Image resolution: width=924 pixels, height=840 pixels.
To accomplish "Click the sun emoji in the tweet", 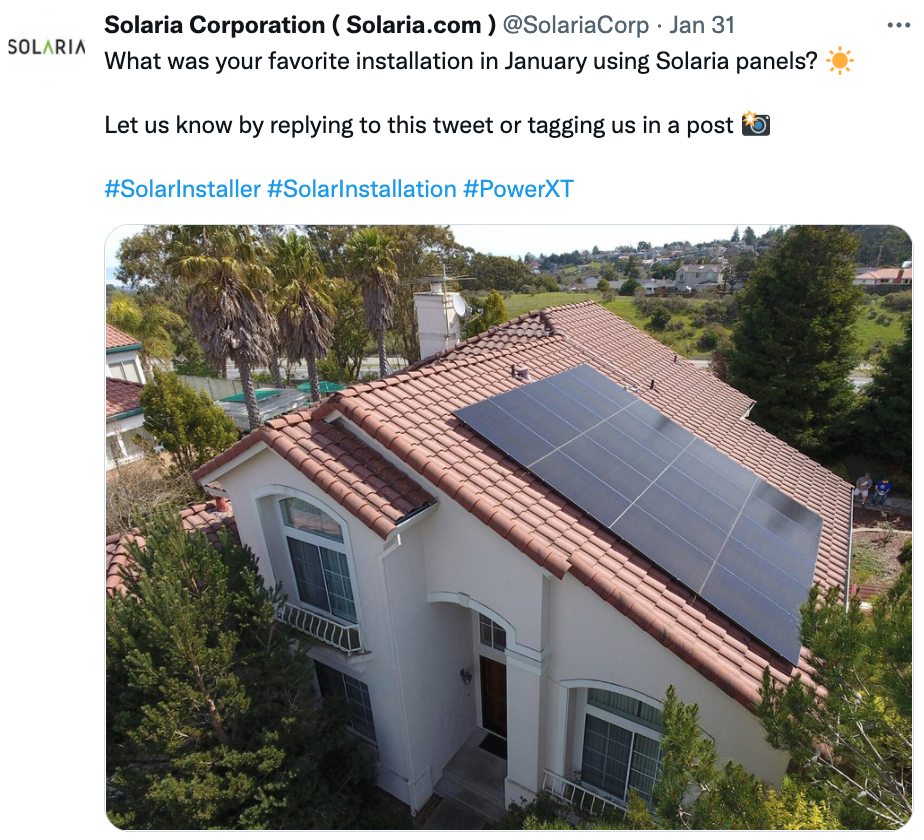I will pos(839,61).
